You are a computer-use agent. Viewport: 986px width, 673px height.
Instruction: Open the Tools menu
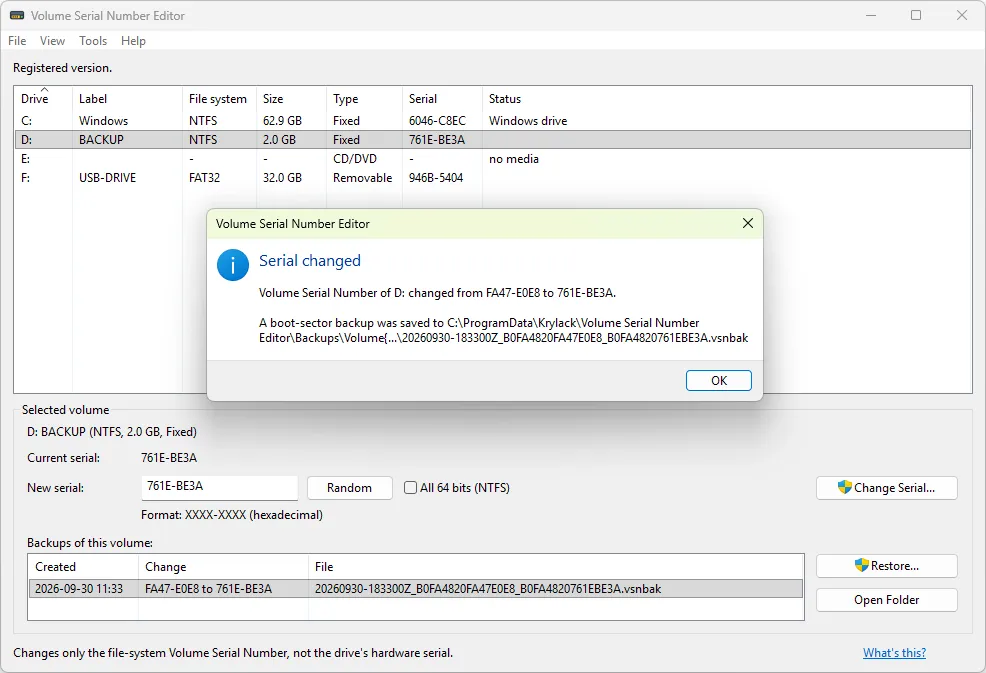[93, 41]
